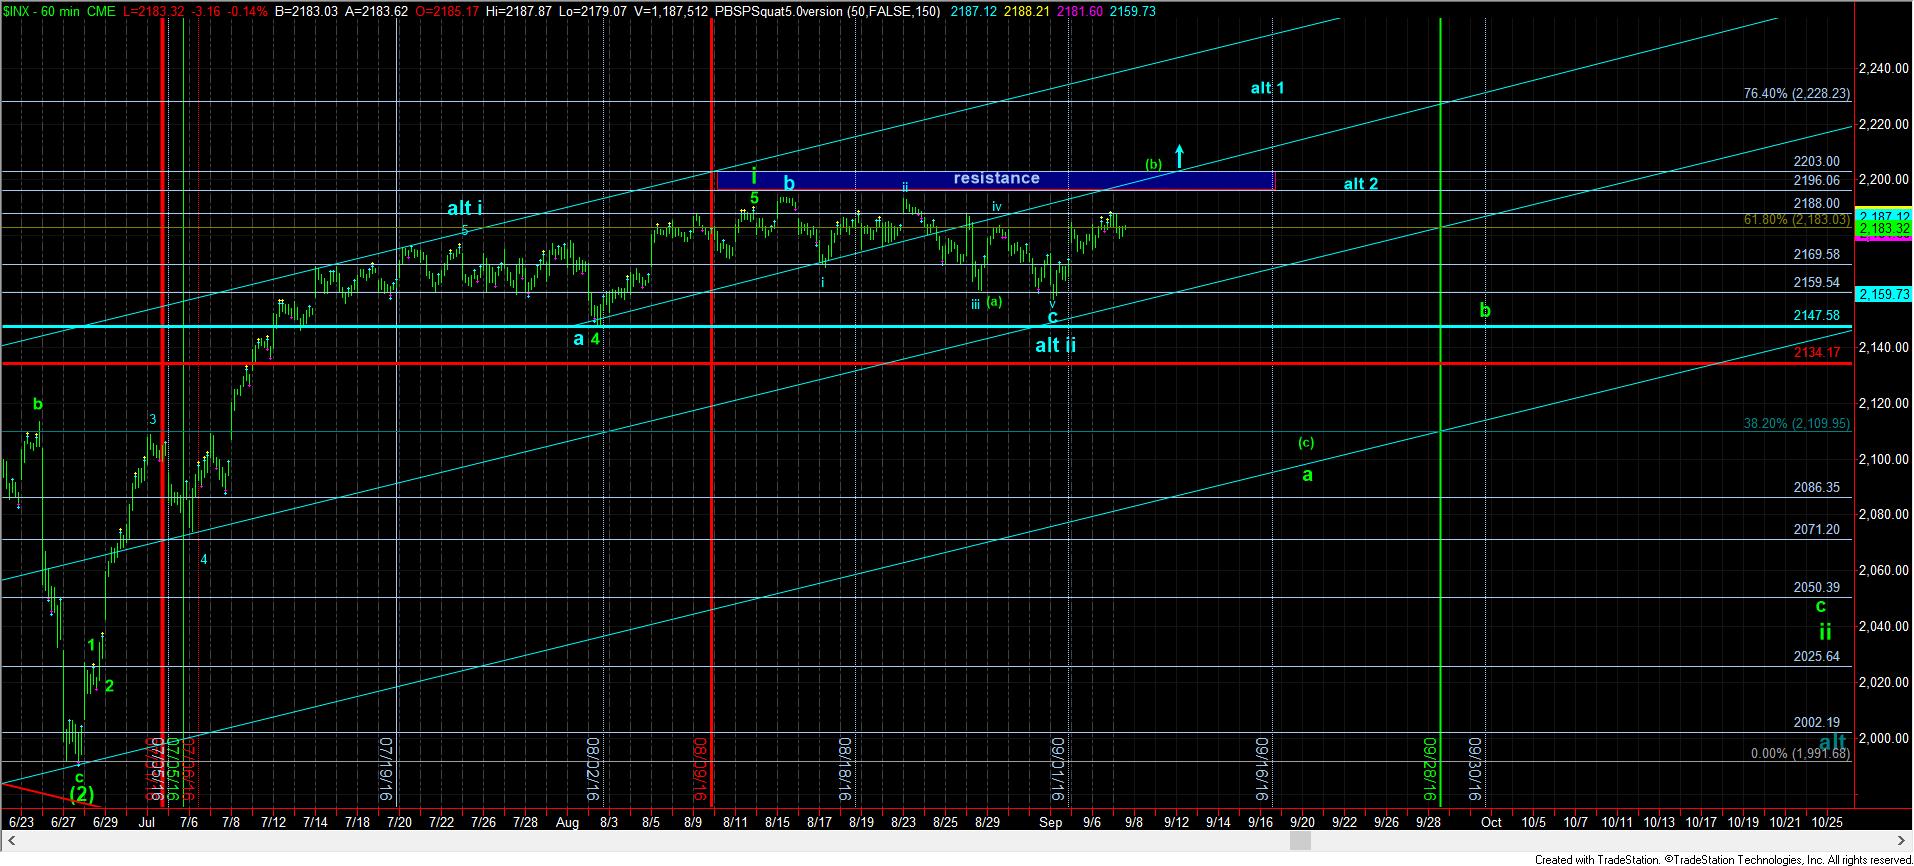Screen dimensions: 1914x866
Task: Click the '2,240.00' label on the price axis
Action: [1883, 68]
